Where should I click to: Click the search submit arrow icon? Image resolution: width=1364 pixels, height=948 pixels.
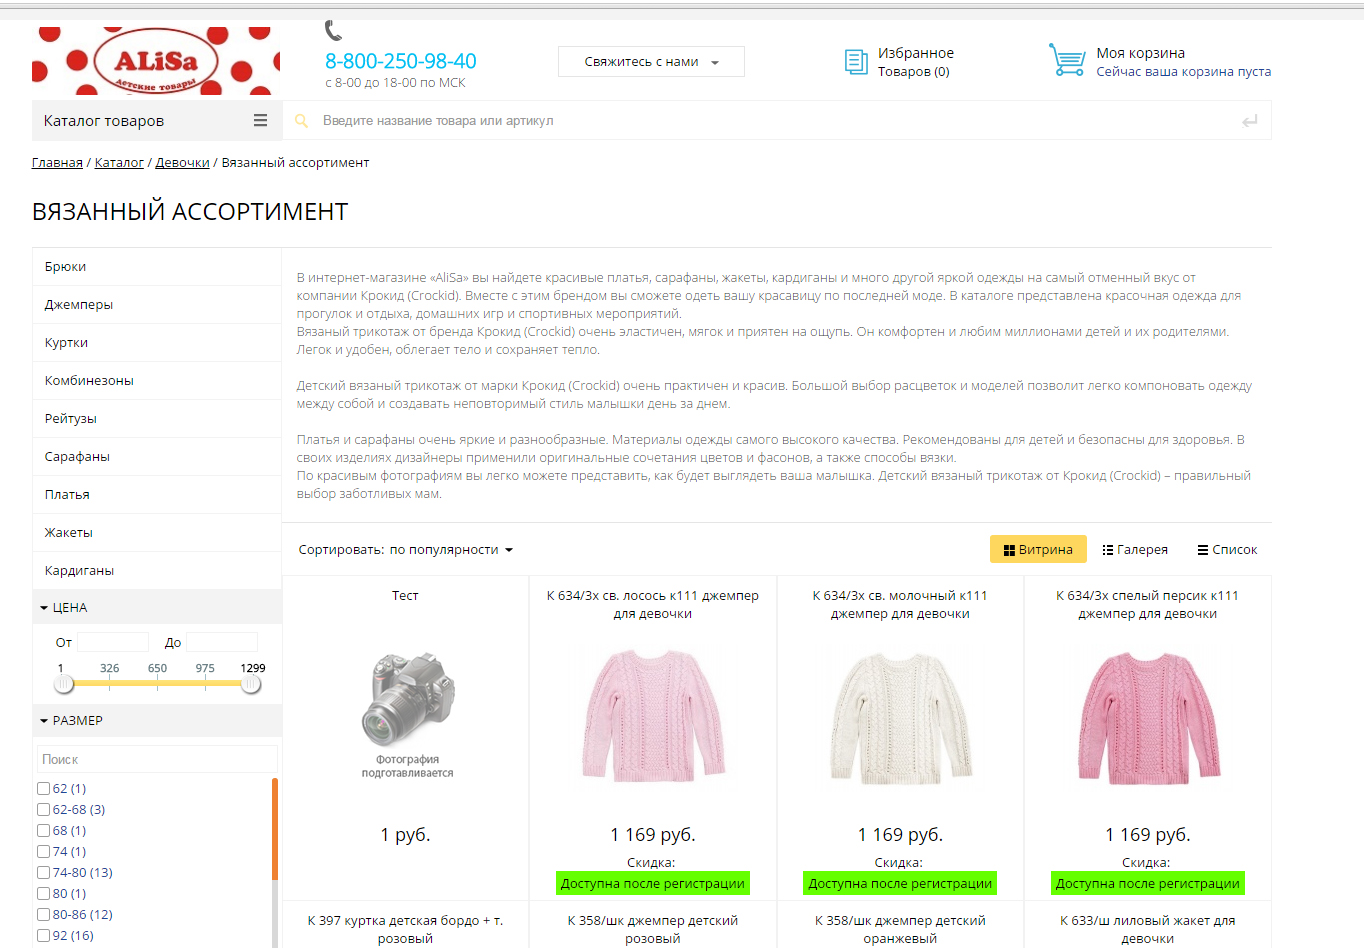point(1250,121)
